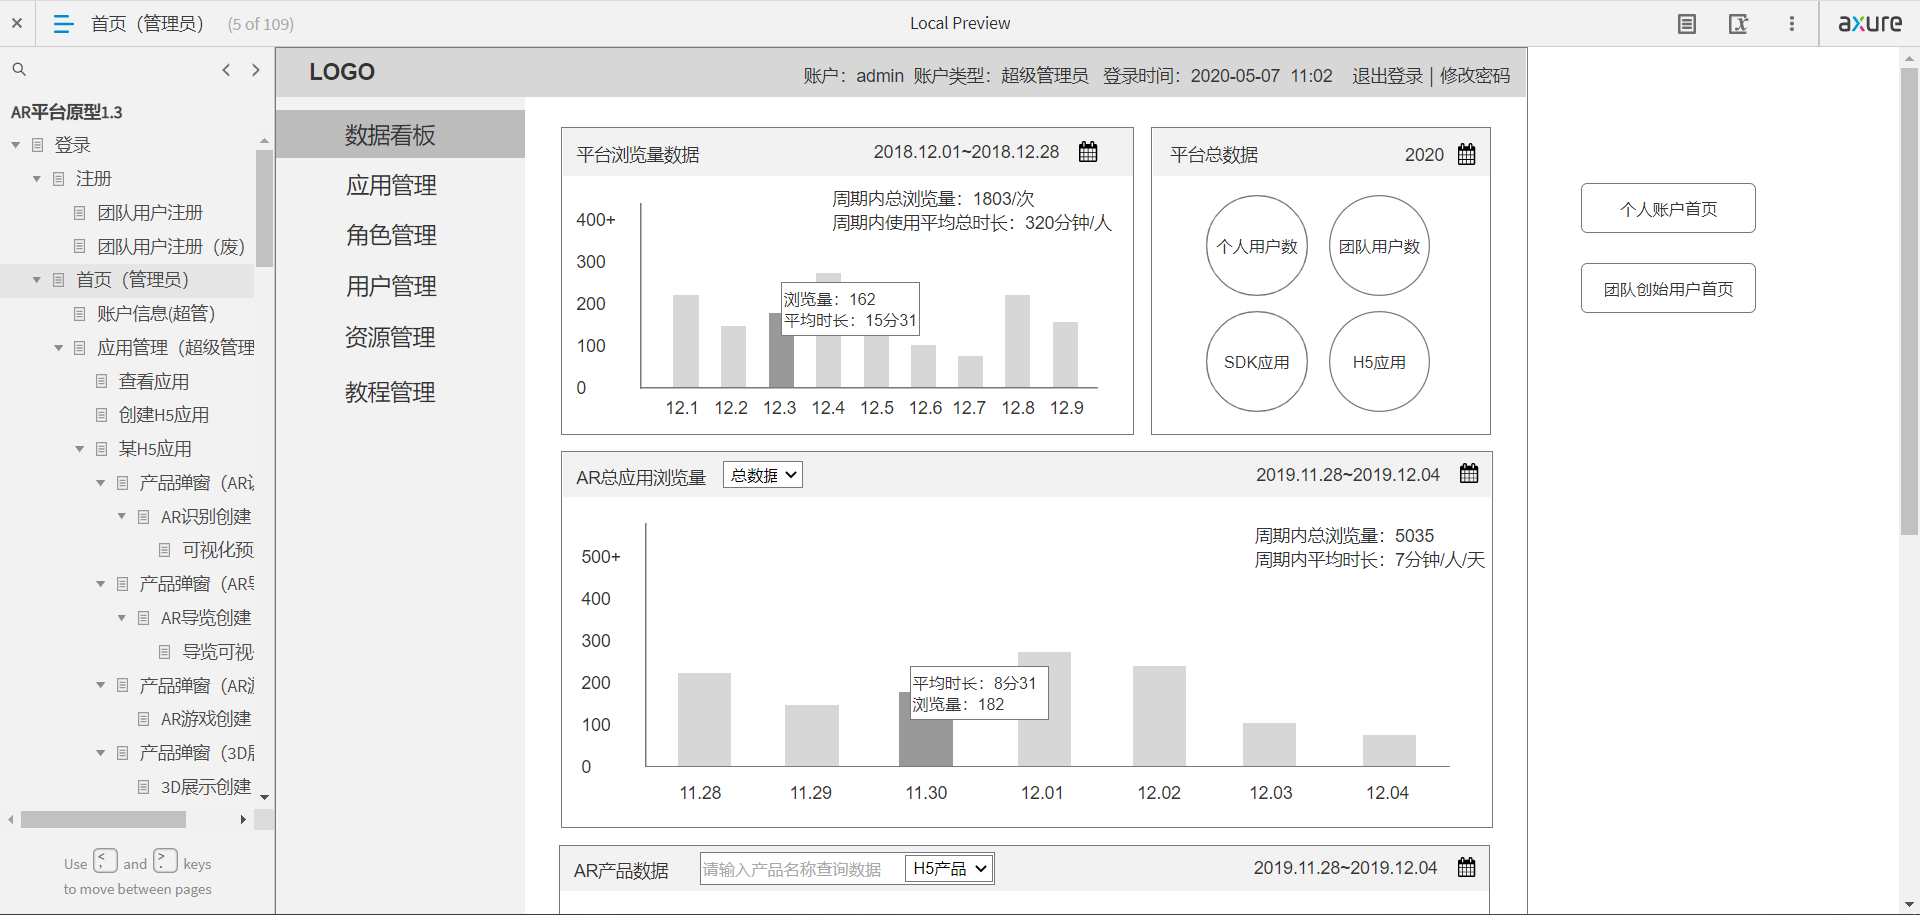
Task: Click the 团队用户数 circle
Action: click(1379, 246)
